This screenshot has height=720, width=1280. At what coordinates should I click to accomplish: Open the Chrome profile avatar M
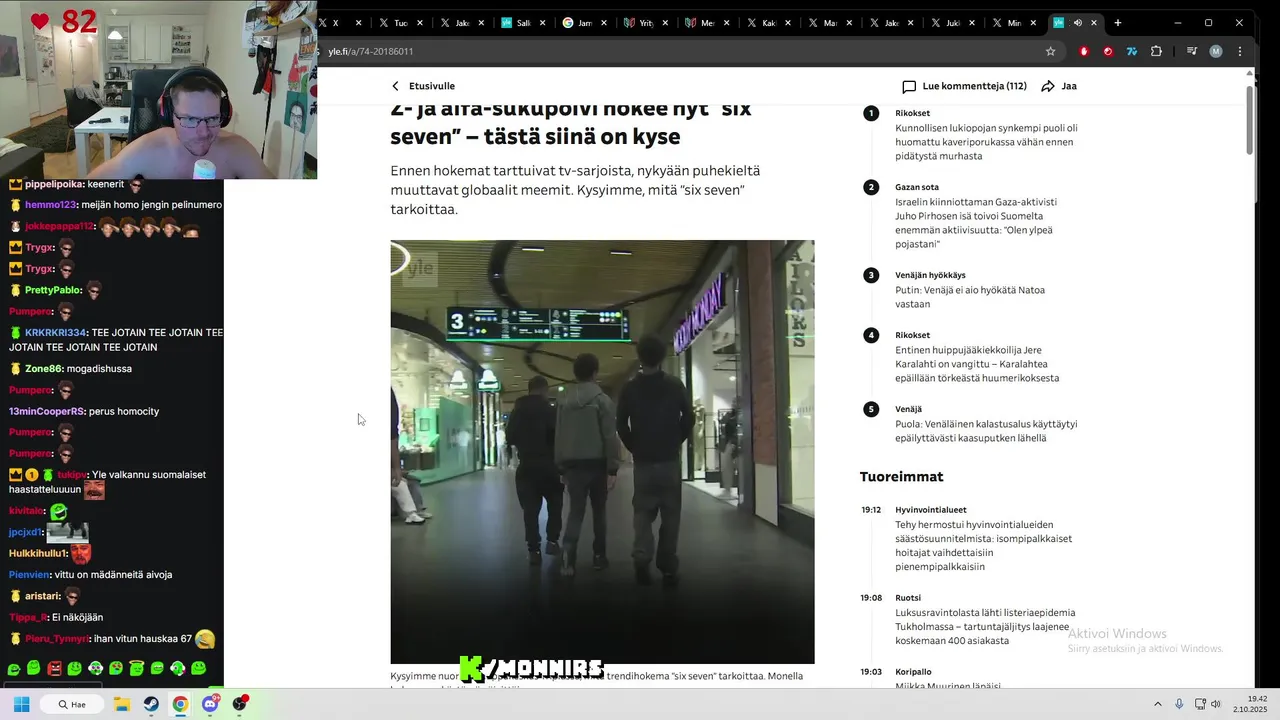[1216, 51]
